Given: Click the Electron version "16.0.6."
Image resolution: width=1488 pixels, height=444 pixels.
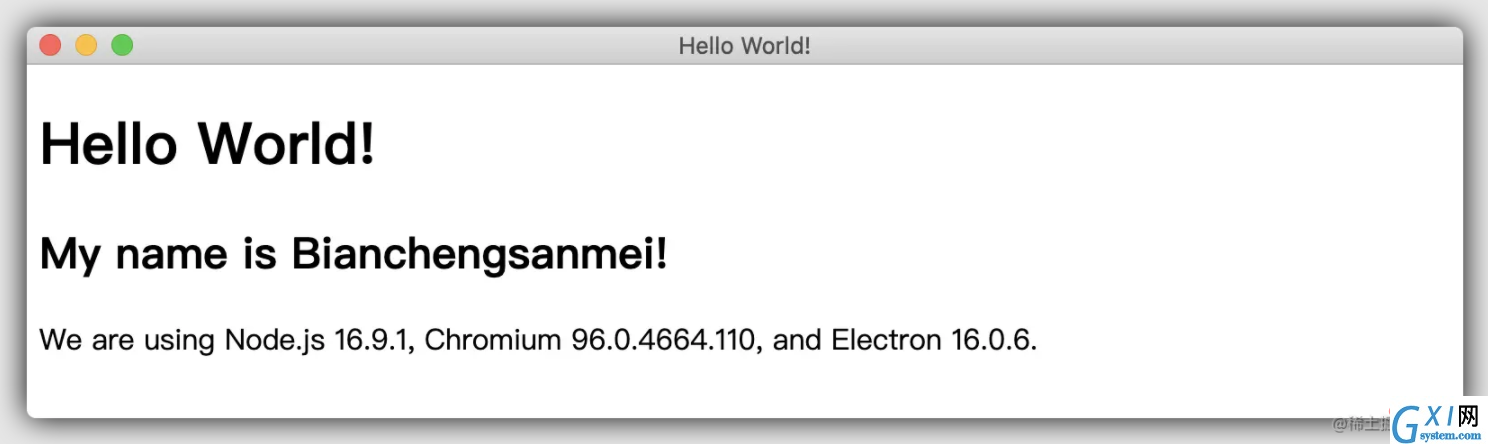Looking at the screenshot, I should pyautogui.click(x=994, y=340).
